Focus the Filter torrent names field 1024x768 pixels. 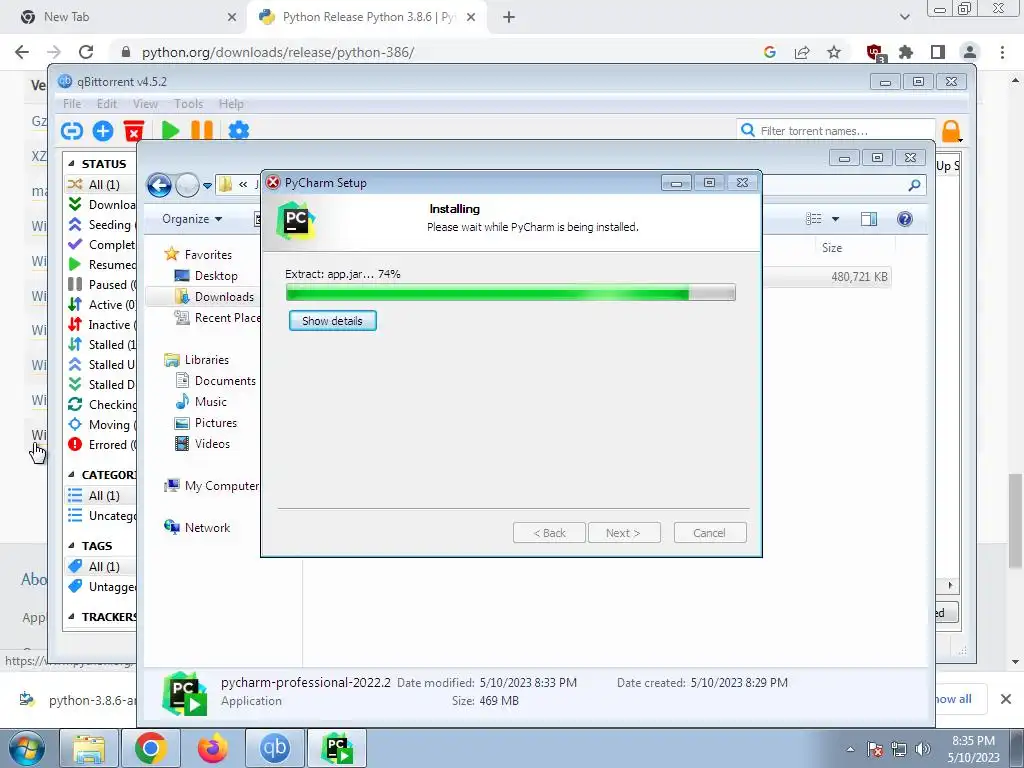(x=836, y=131)
